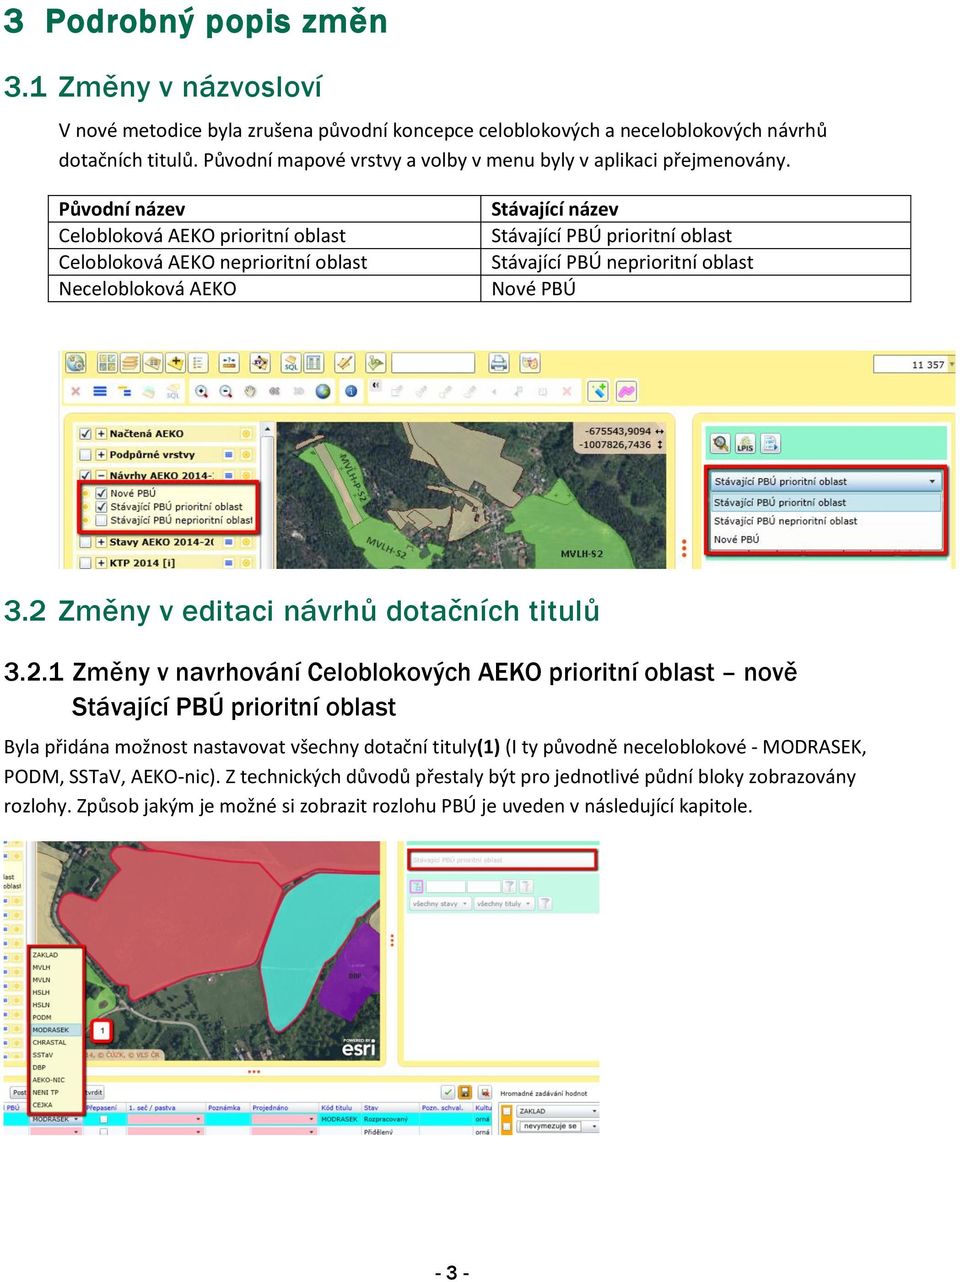
Task: Click the red X icon in second toolbar row
Action: [x=76, y=391]
